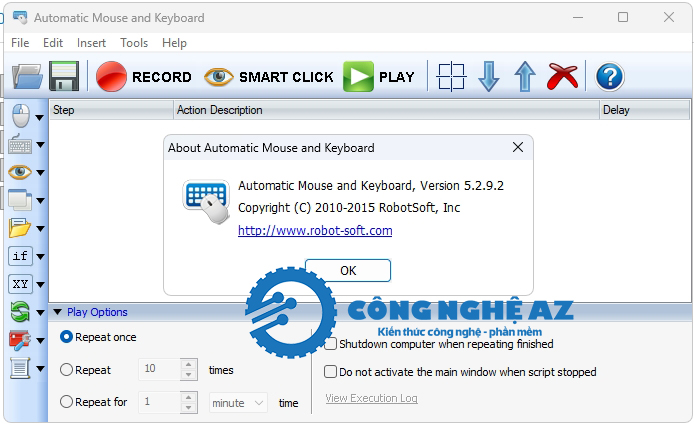
Task: Delete step using the red X icon
Action: 563,77
